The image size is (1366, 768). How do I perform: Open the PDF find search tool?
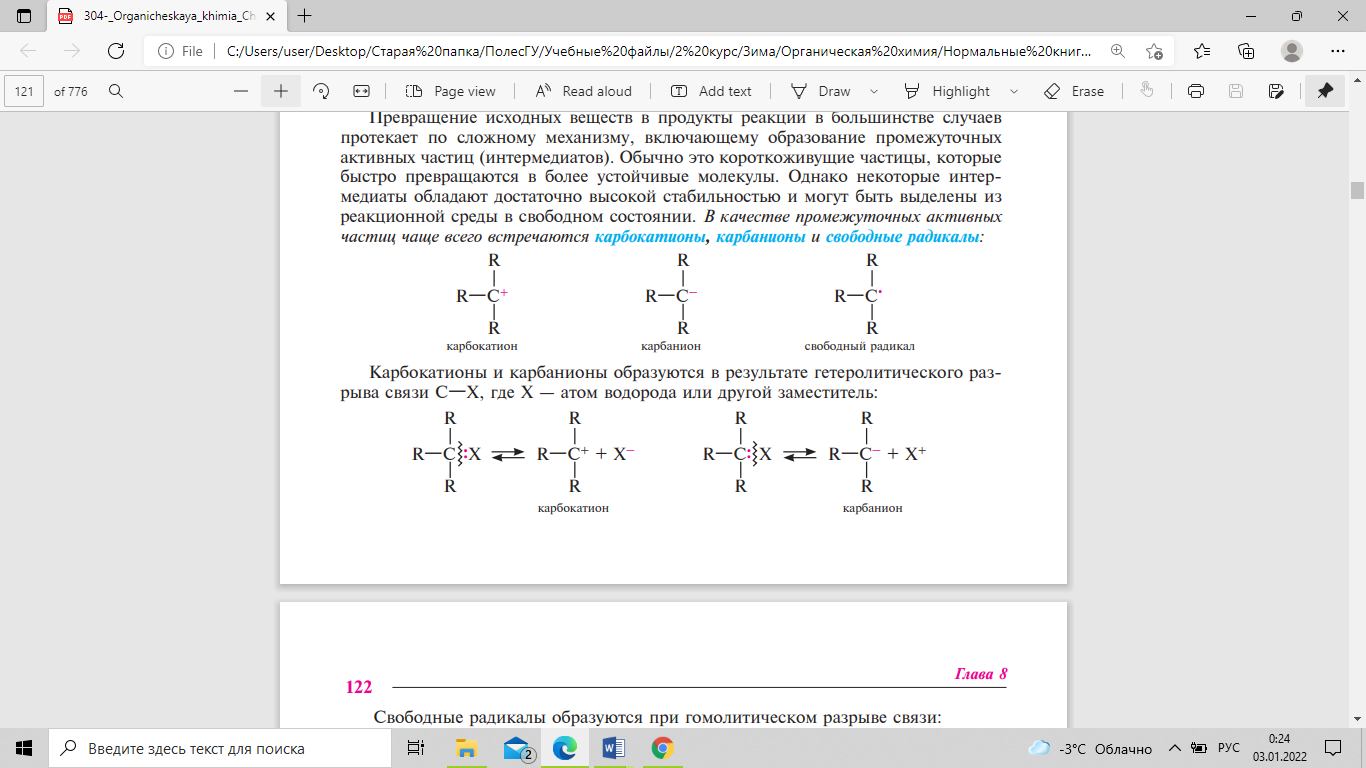point(116,91)
